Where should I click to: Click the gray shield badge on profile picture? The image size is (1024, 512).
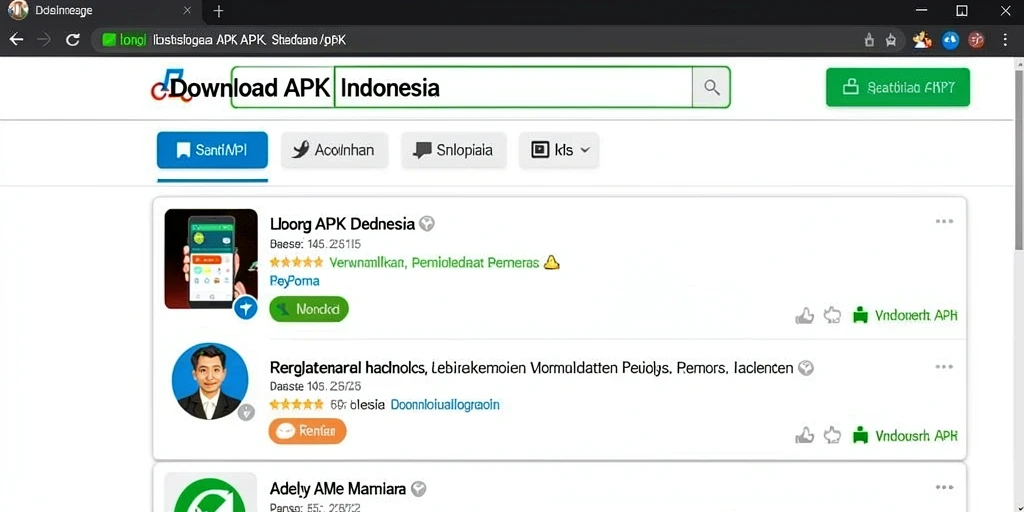pos(246,412)
